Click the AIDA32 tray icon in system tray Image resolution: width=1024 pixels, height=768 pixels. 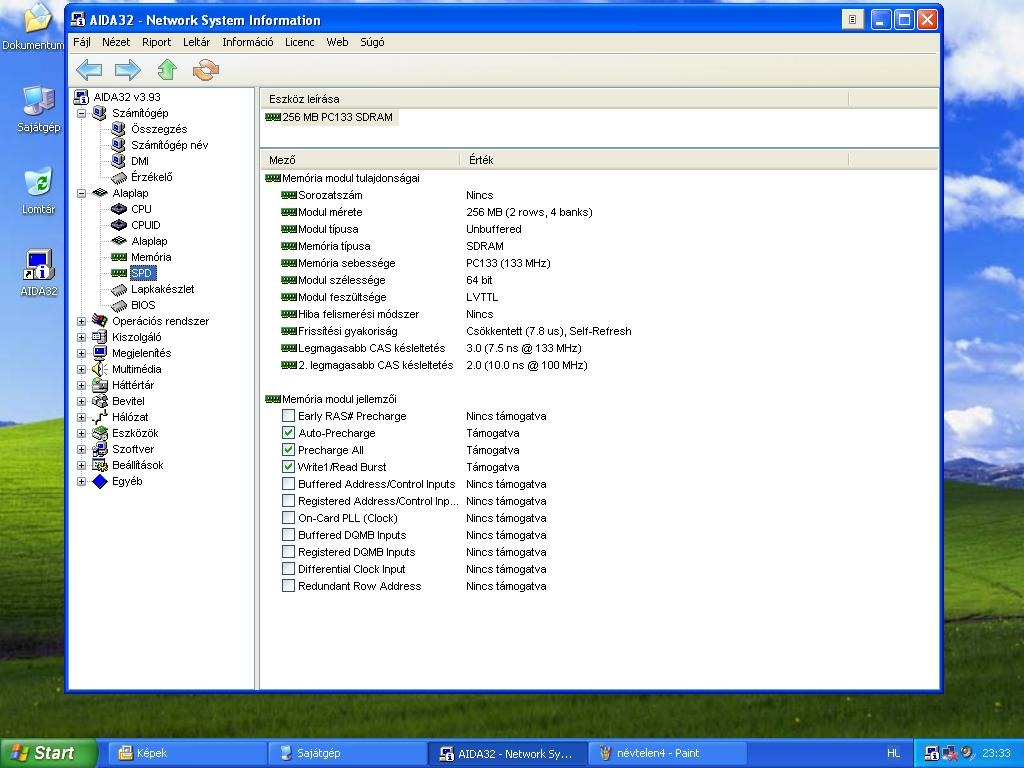pos(932,753)
